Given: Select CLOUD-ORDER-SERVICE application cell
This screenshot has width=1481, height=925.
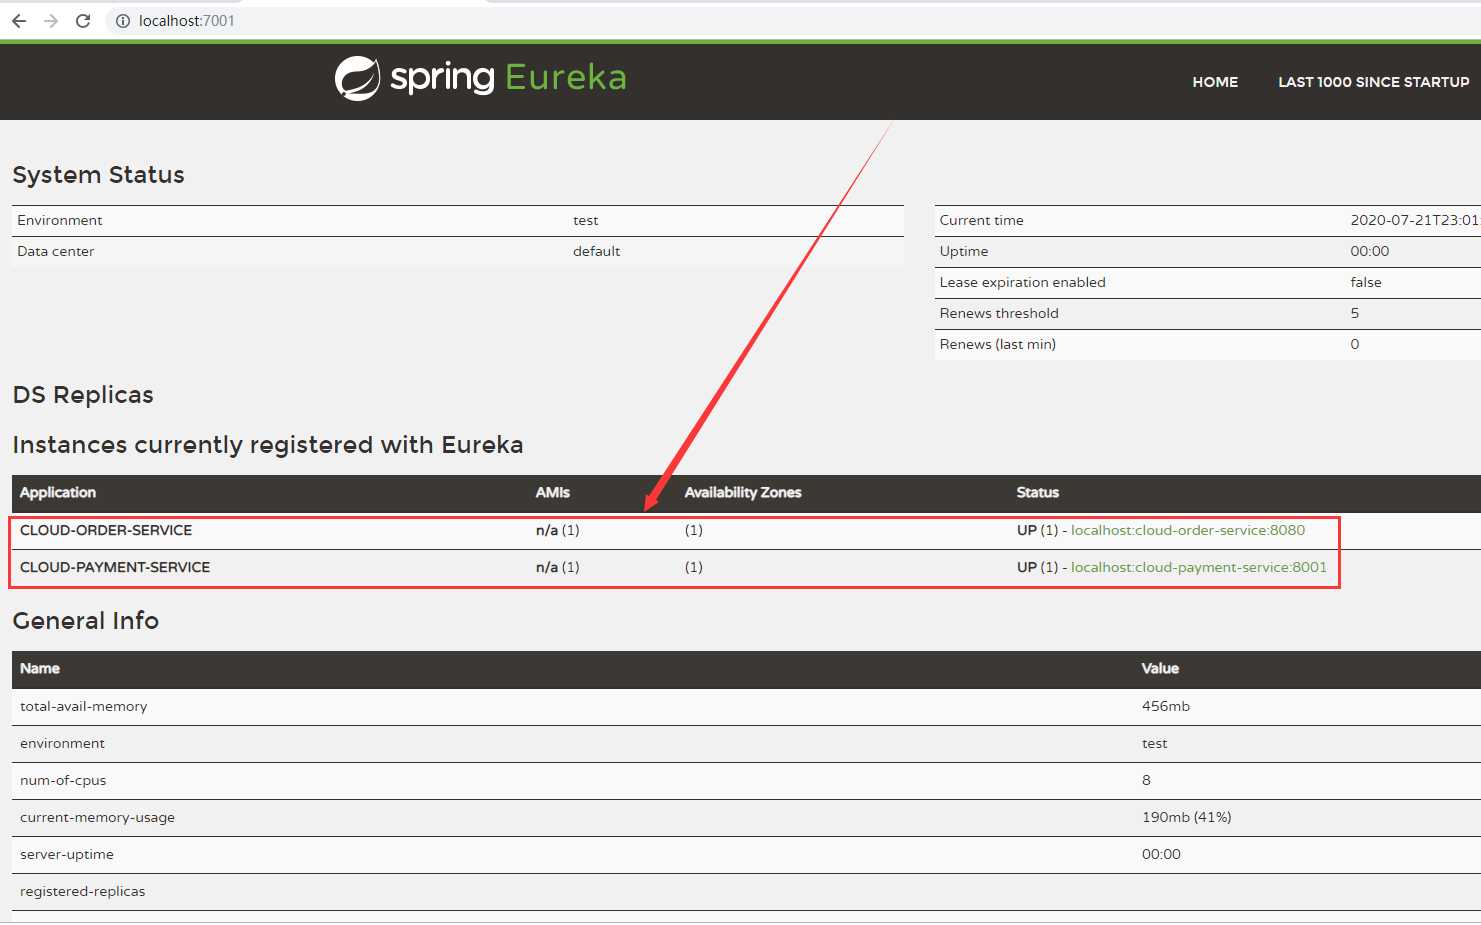Looking at the screenshot, I should (x=106, y=530).
